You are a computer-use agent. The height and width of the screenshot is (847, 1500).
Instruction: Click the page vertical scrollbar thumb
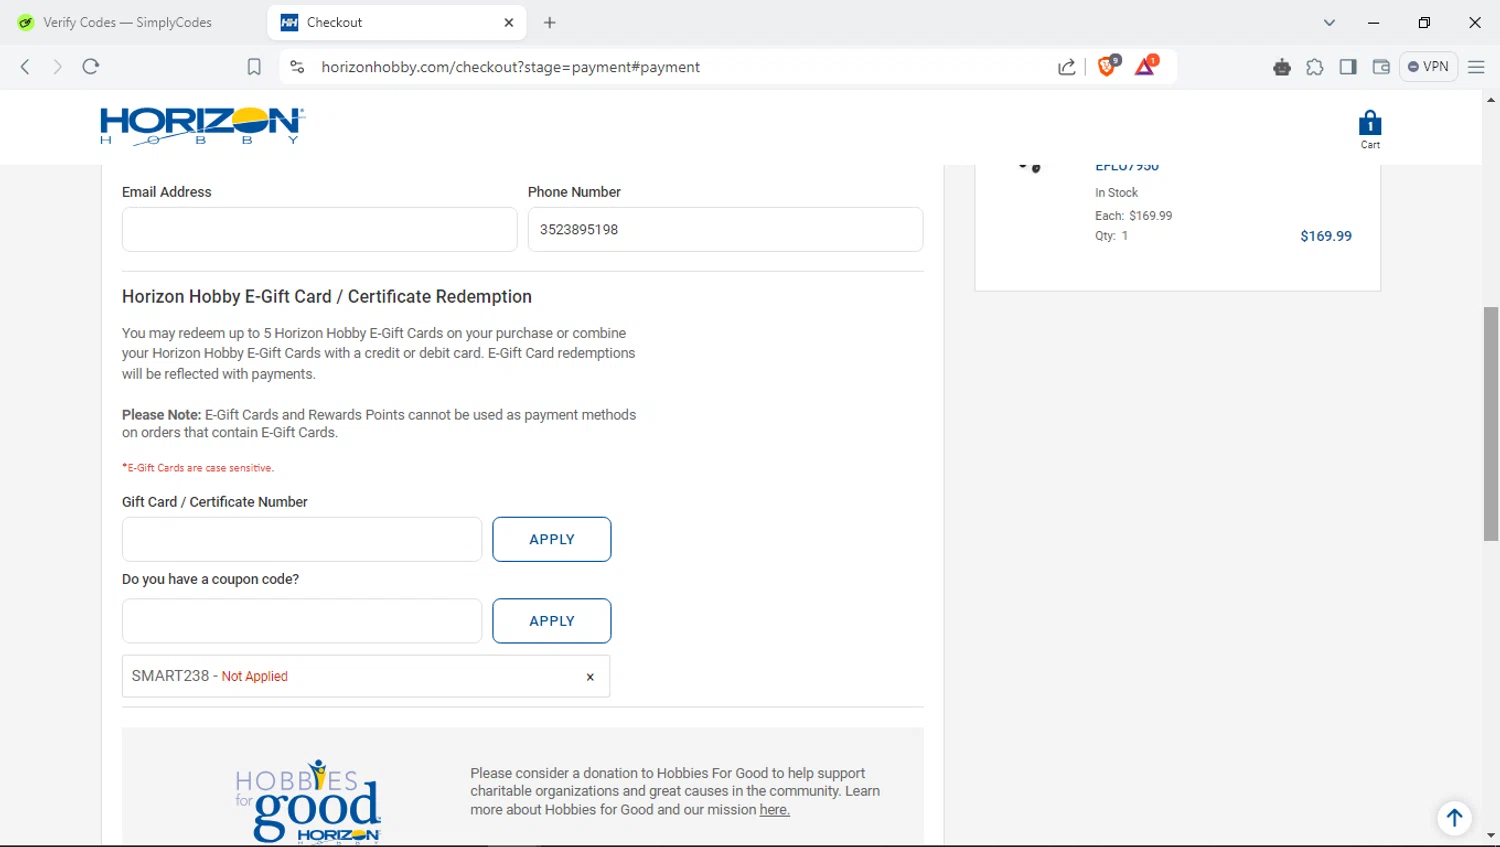[1491, 424]
